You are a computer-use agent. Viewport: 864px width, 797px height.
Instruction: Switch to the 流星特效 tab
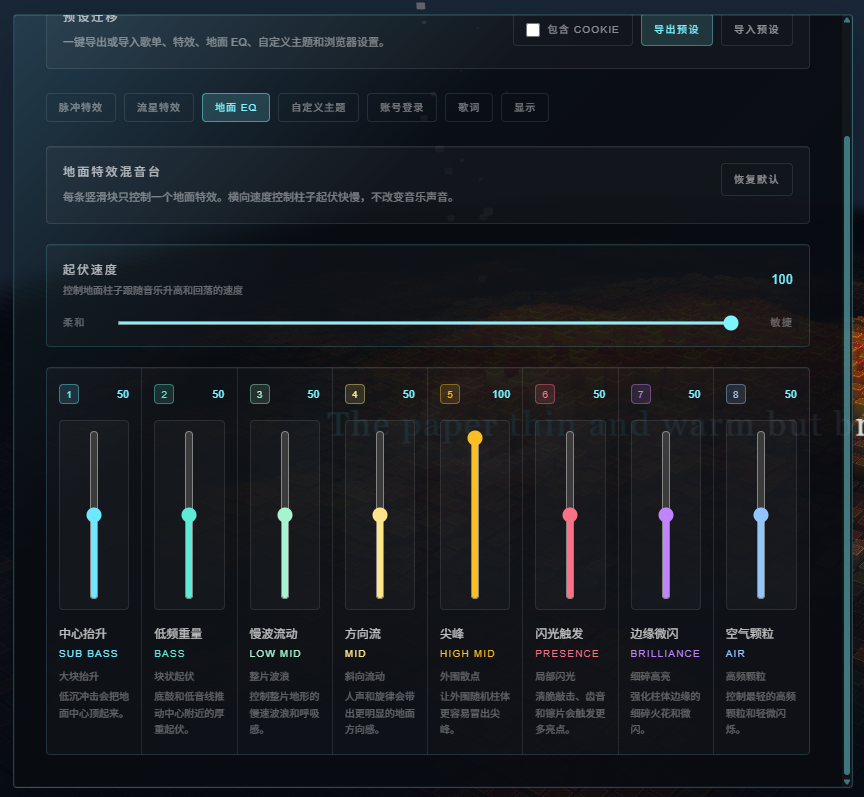point(159,107)
